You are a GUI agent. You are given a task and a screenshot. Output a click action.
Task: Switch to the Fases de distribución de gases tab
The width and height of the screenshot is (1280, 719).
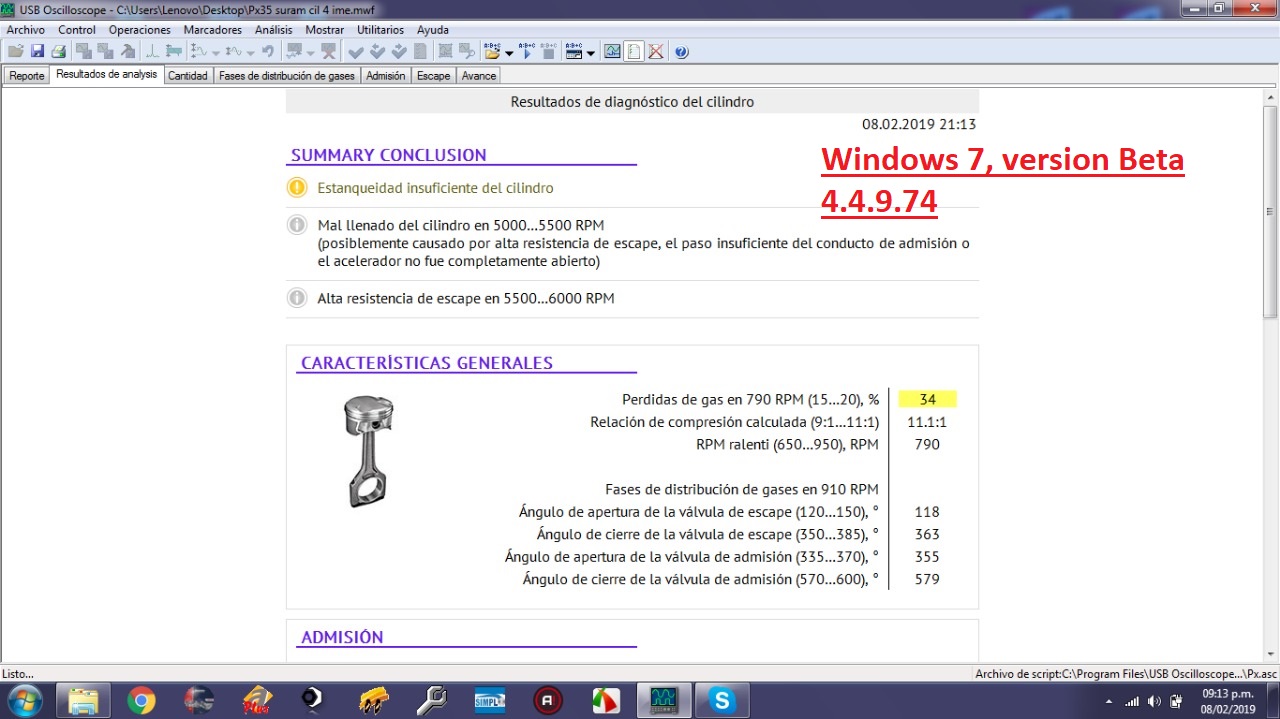click(287, 75)
